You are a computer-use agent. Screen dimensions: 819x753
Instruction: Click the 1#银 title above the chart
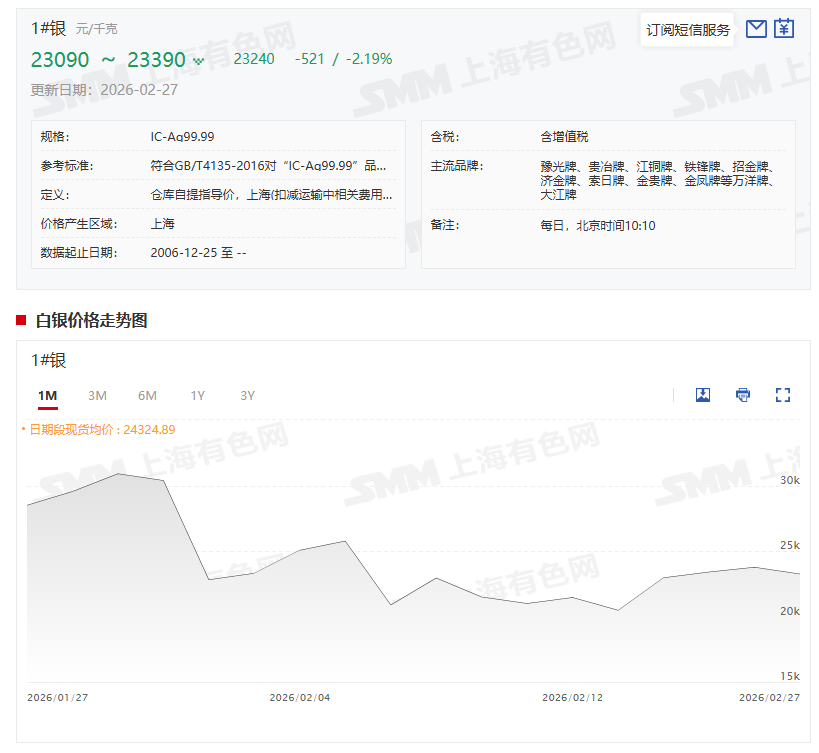pos(48,361)
